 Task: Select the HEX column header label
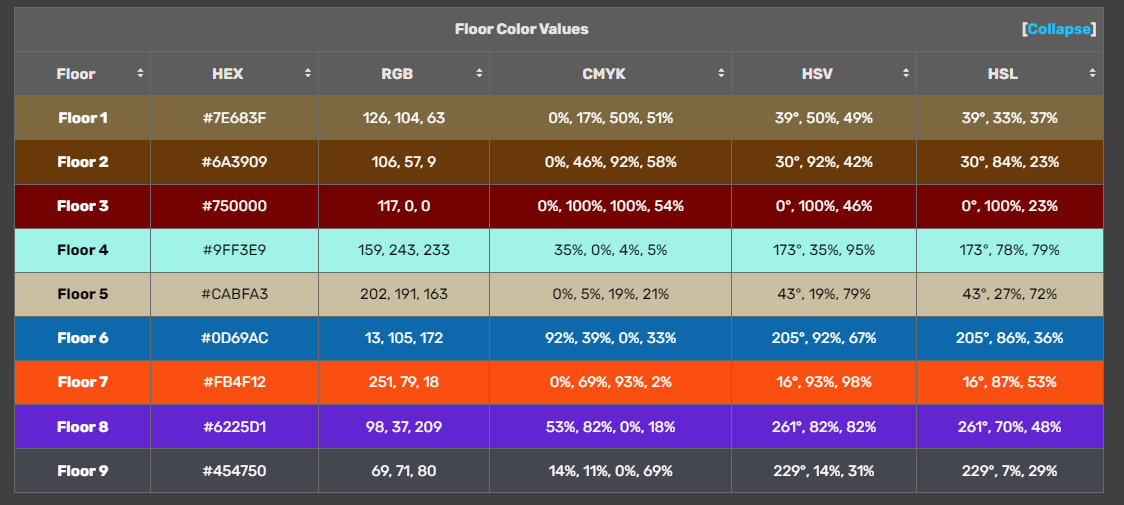(227, 74)
